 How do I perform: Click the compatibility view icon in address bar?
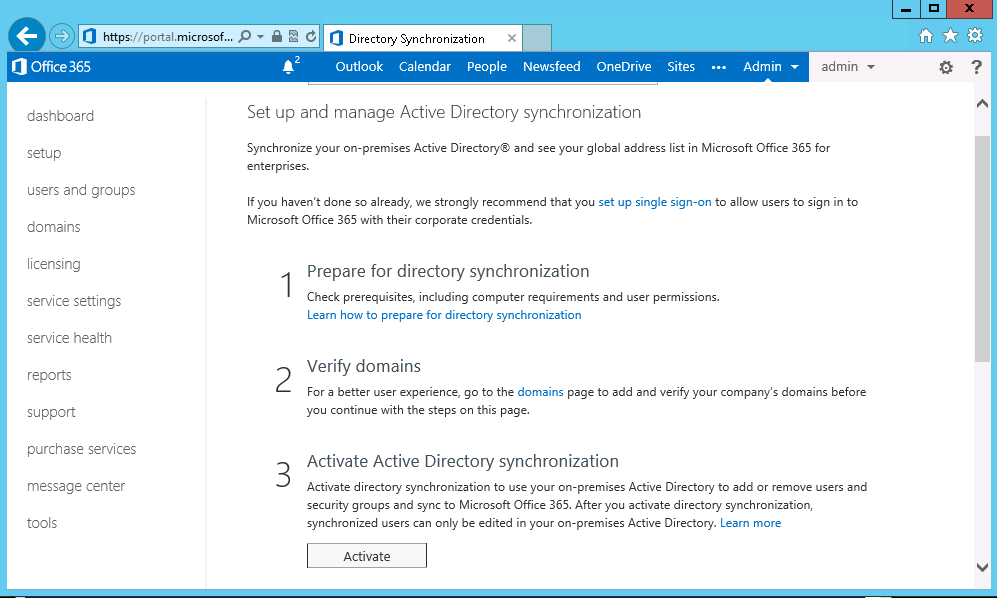tap(293, 36)
